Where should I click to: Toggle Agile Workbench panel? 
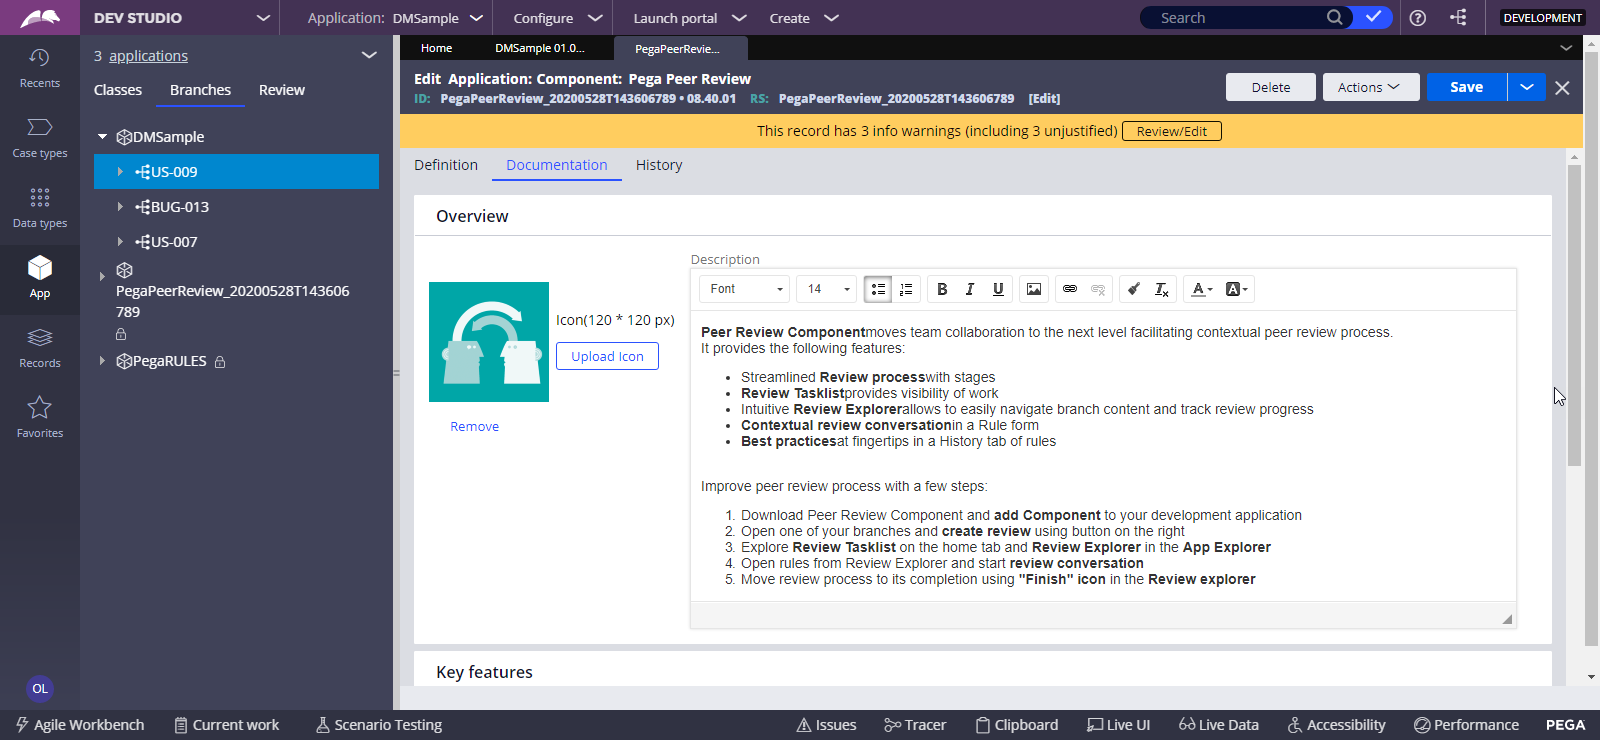point(79,725)
